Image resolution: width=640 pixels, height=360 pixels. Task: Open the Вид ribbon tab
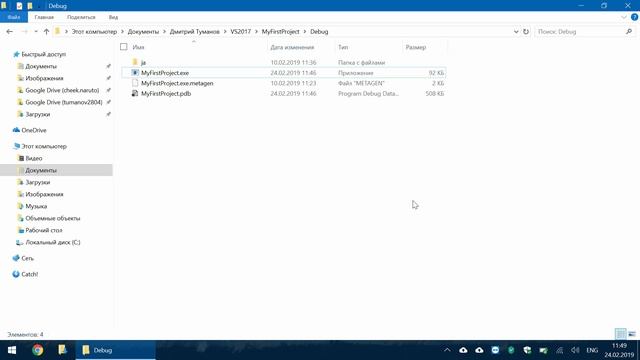113,17
